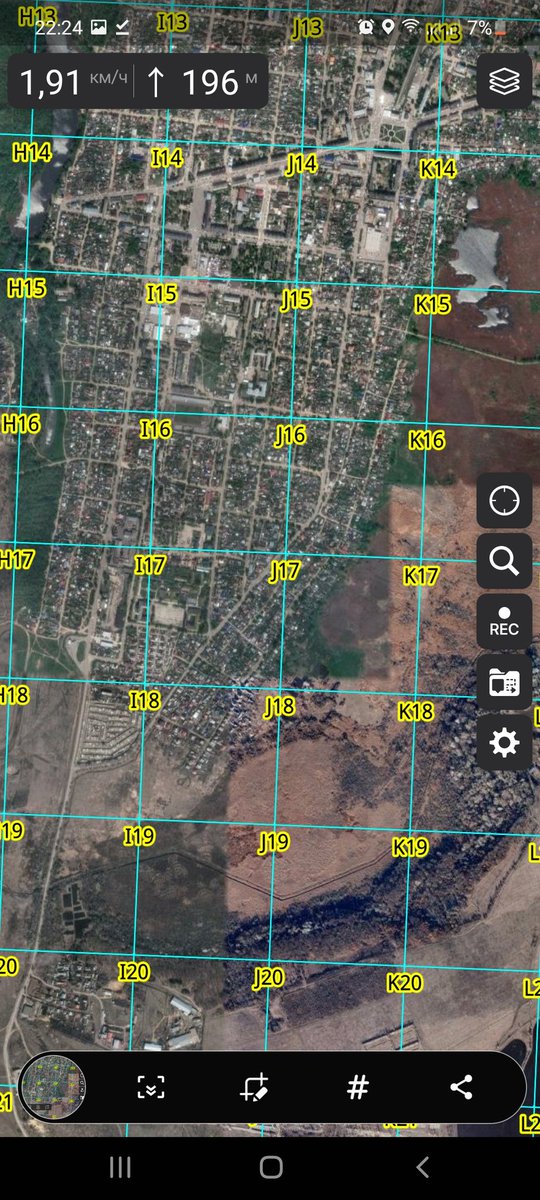540x1200 pixels.
Task: Tap the Android recent apps button
Action: coord(120,1167)
